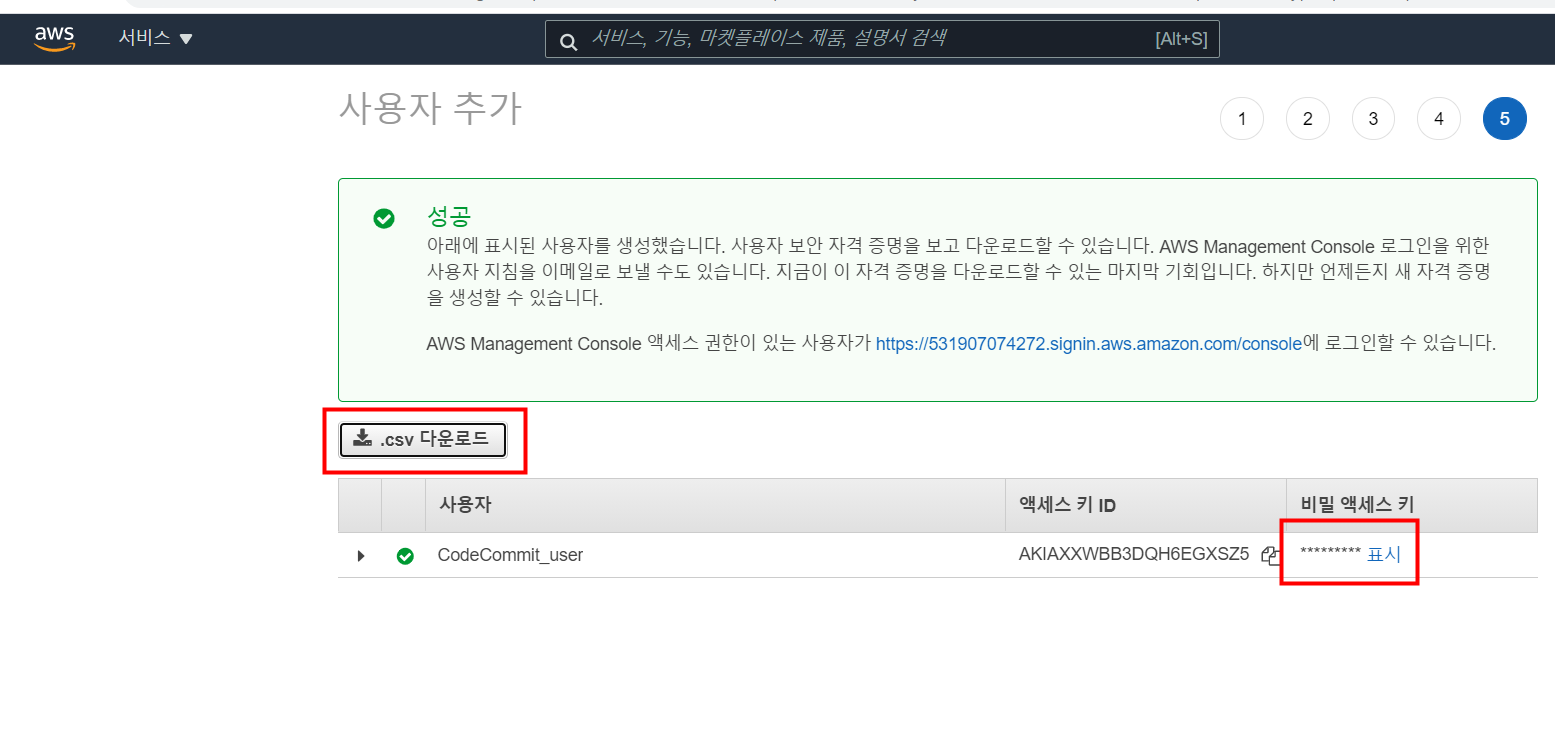The image size is (1555, 745).
Task: Go to wizard step 3
Action: pyautogui.click(x=1373, y=119)
